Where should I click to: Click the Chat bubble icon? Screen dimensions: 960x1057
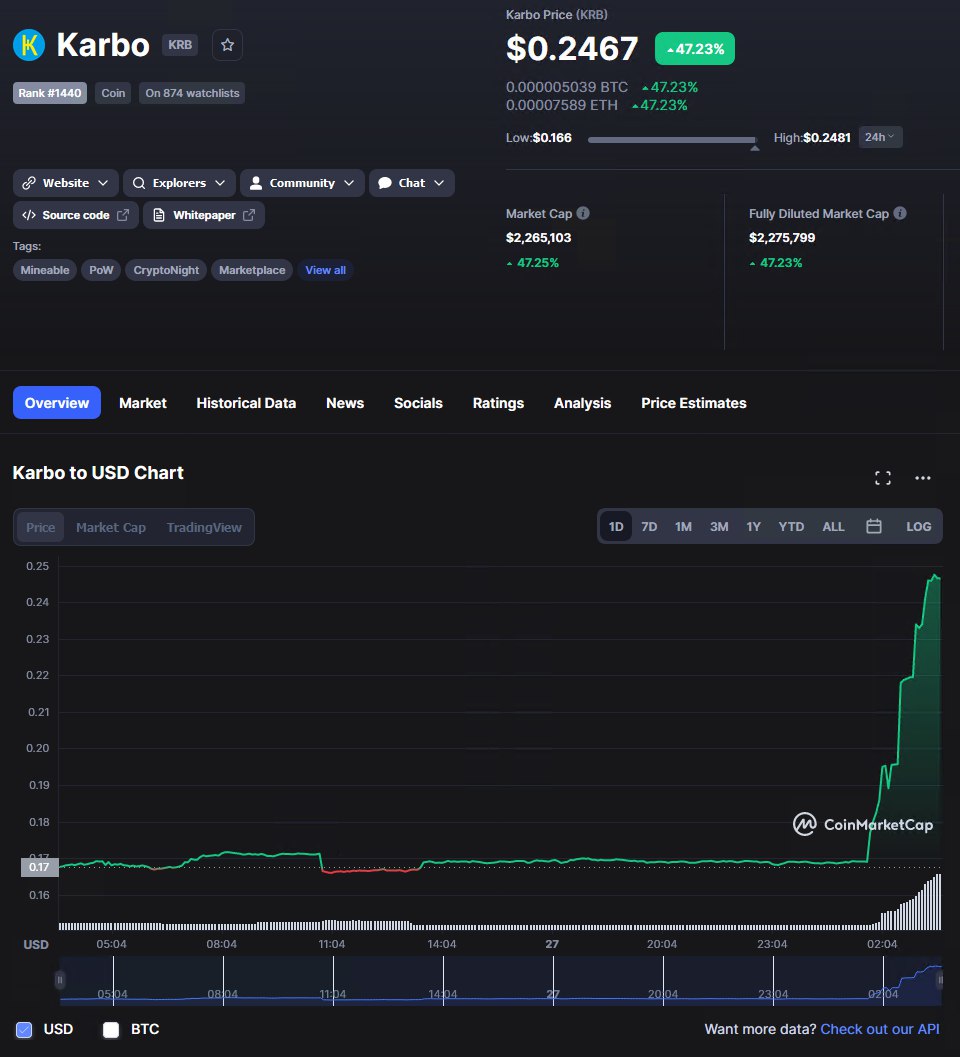[385, 183]
